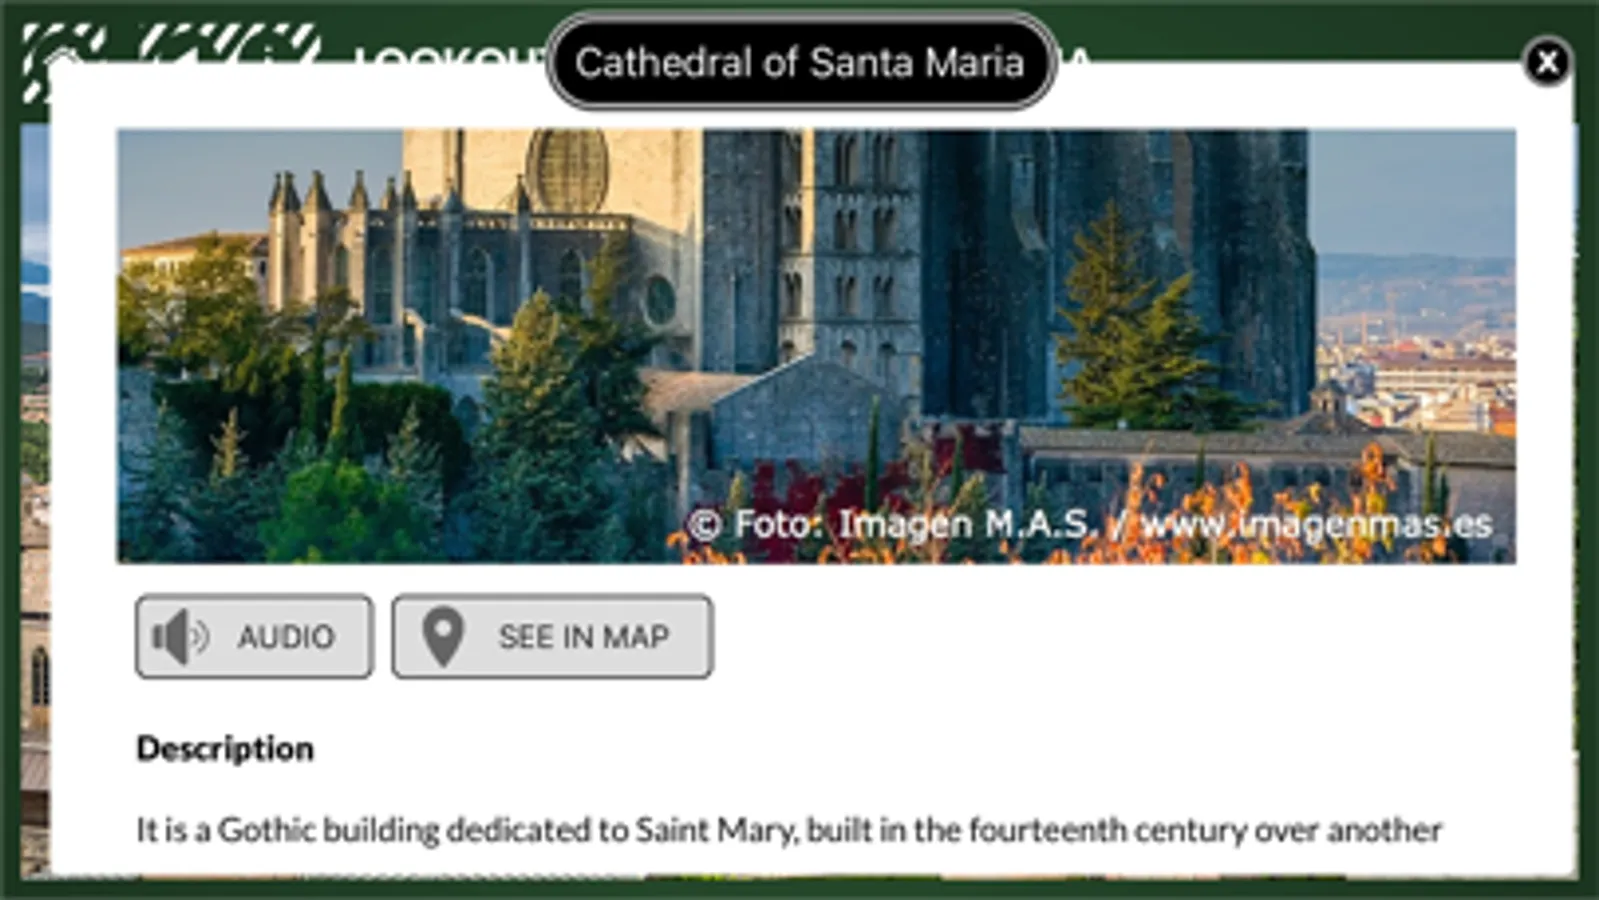This screenshot has height=900, width=1599.
Task: Click the map pin icon on SEE IN MAP
Action: pyautogui.click(x=442, y=636)
